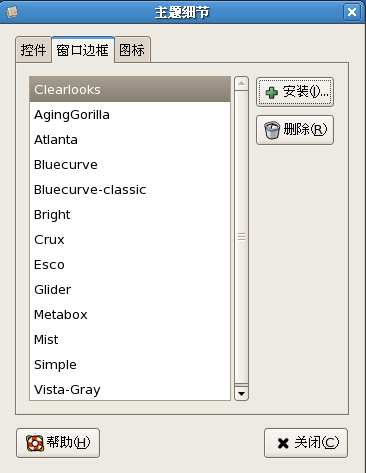
Task: Click the theme app icon in title bar
Action: tap(12, 12)
